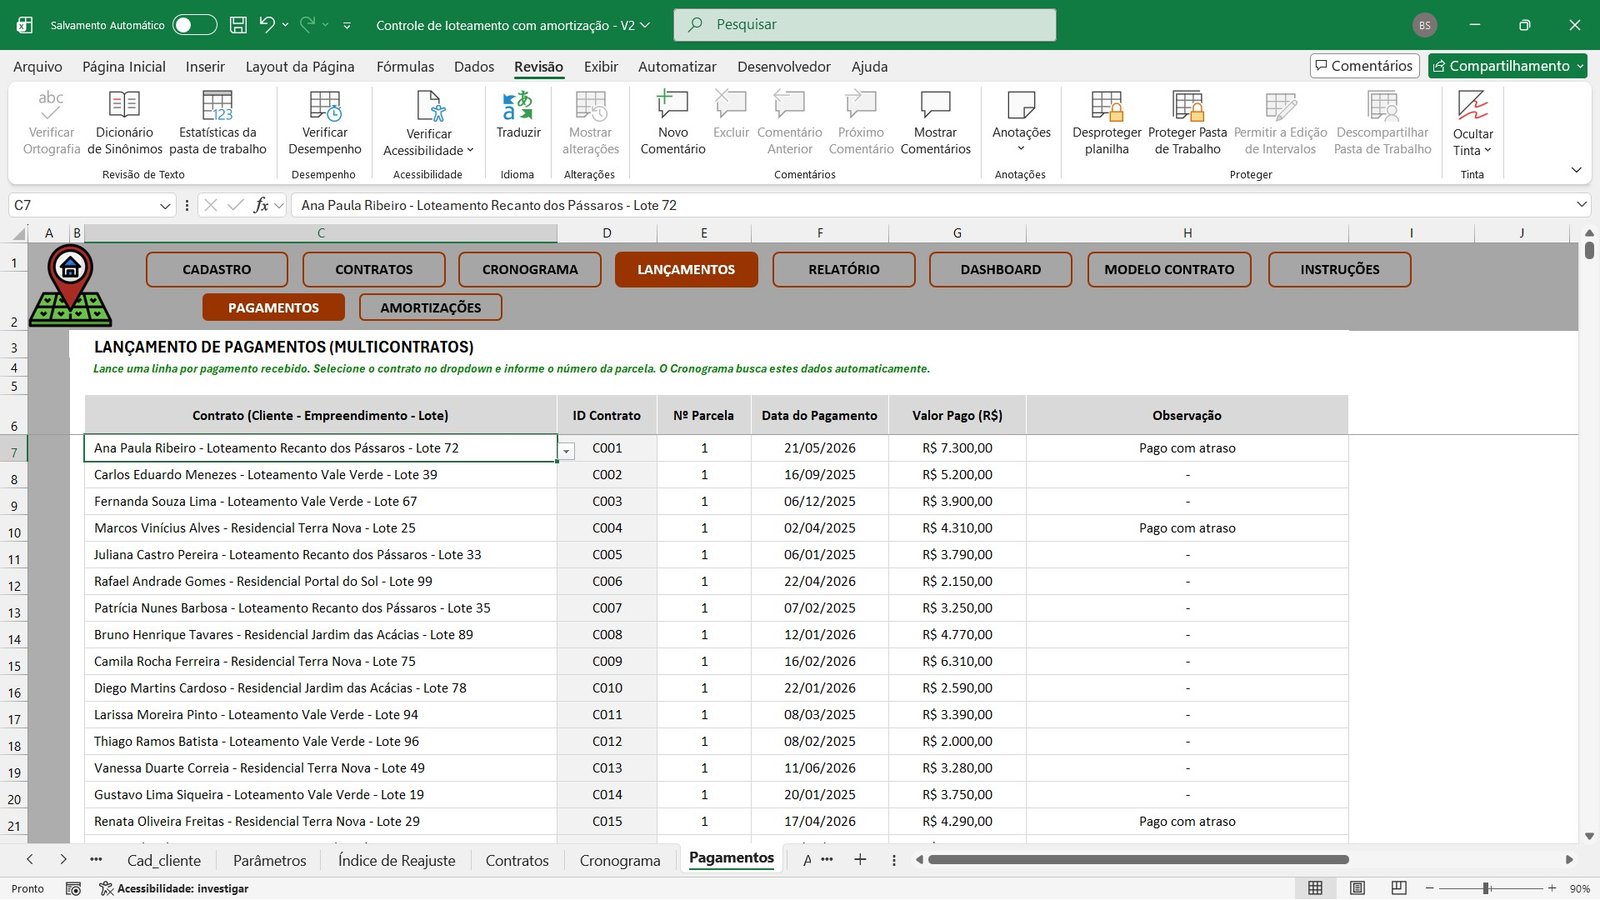The width and height of the screenshot is (1600, 900).
Task: Click the DASHBOARD navigation button
Action: 1001,270
